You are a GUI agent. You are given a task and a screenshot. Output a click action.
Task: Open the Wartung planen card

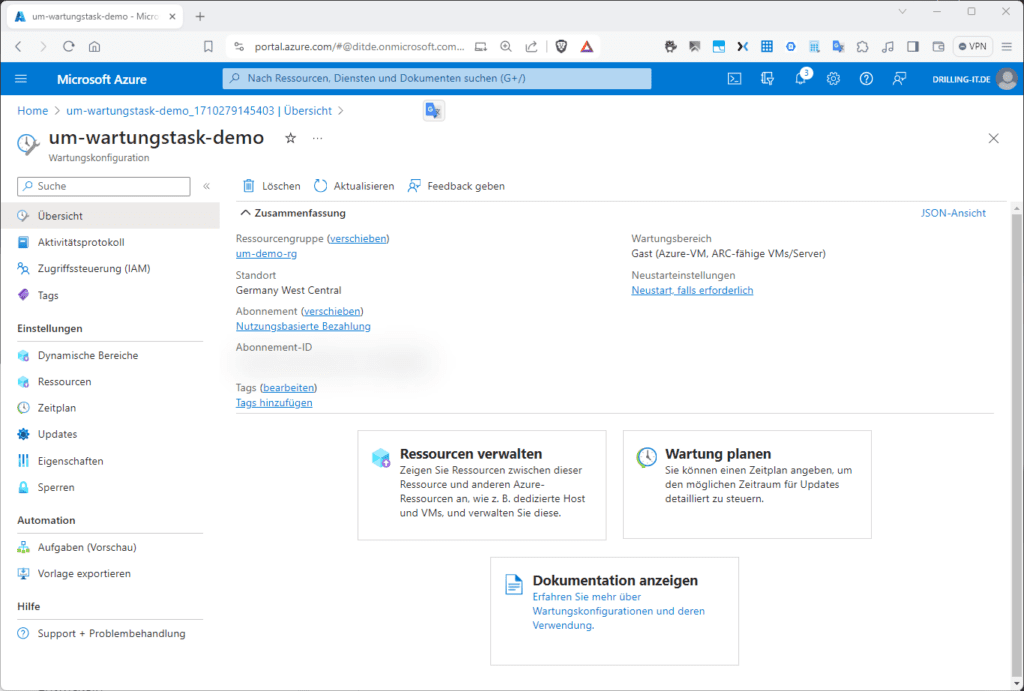(x=747, y=484)
